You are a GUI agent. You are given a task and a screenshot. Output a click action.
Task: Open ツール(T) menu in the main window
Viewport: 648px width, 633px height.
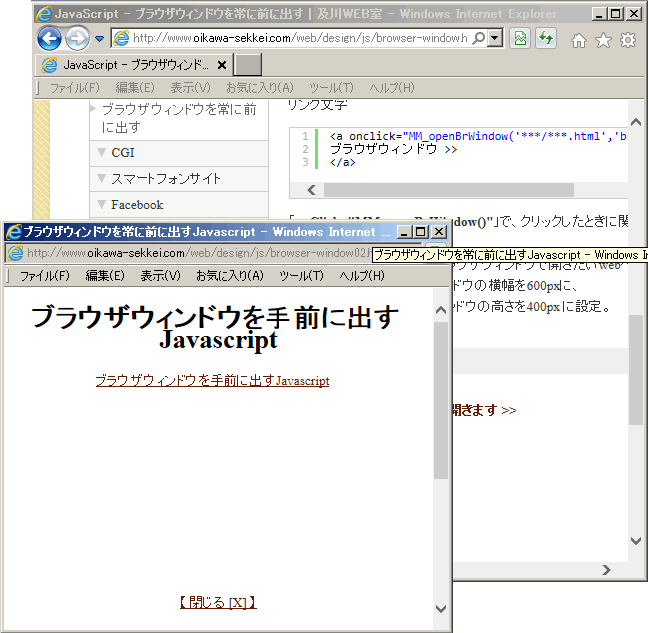tap(331, 88)
